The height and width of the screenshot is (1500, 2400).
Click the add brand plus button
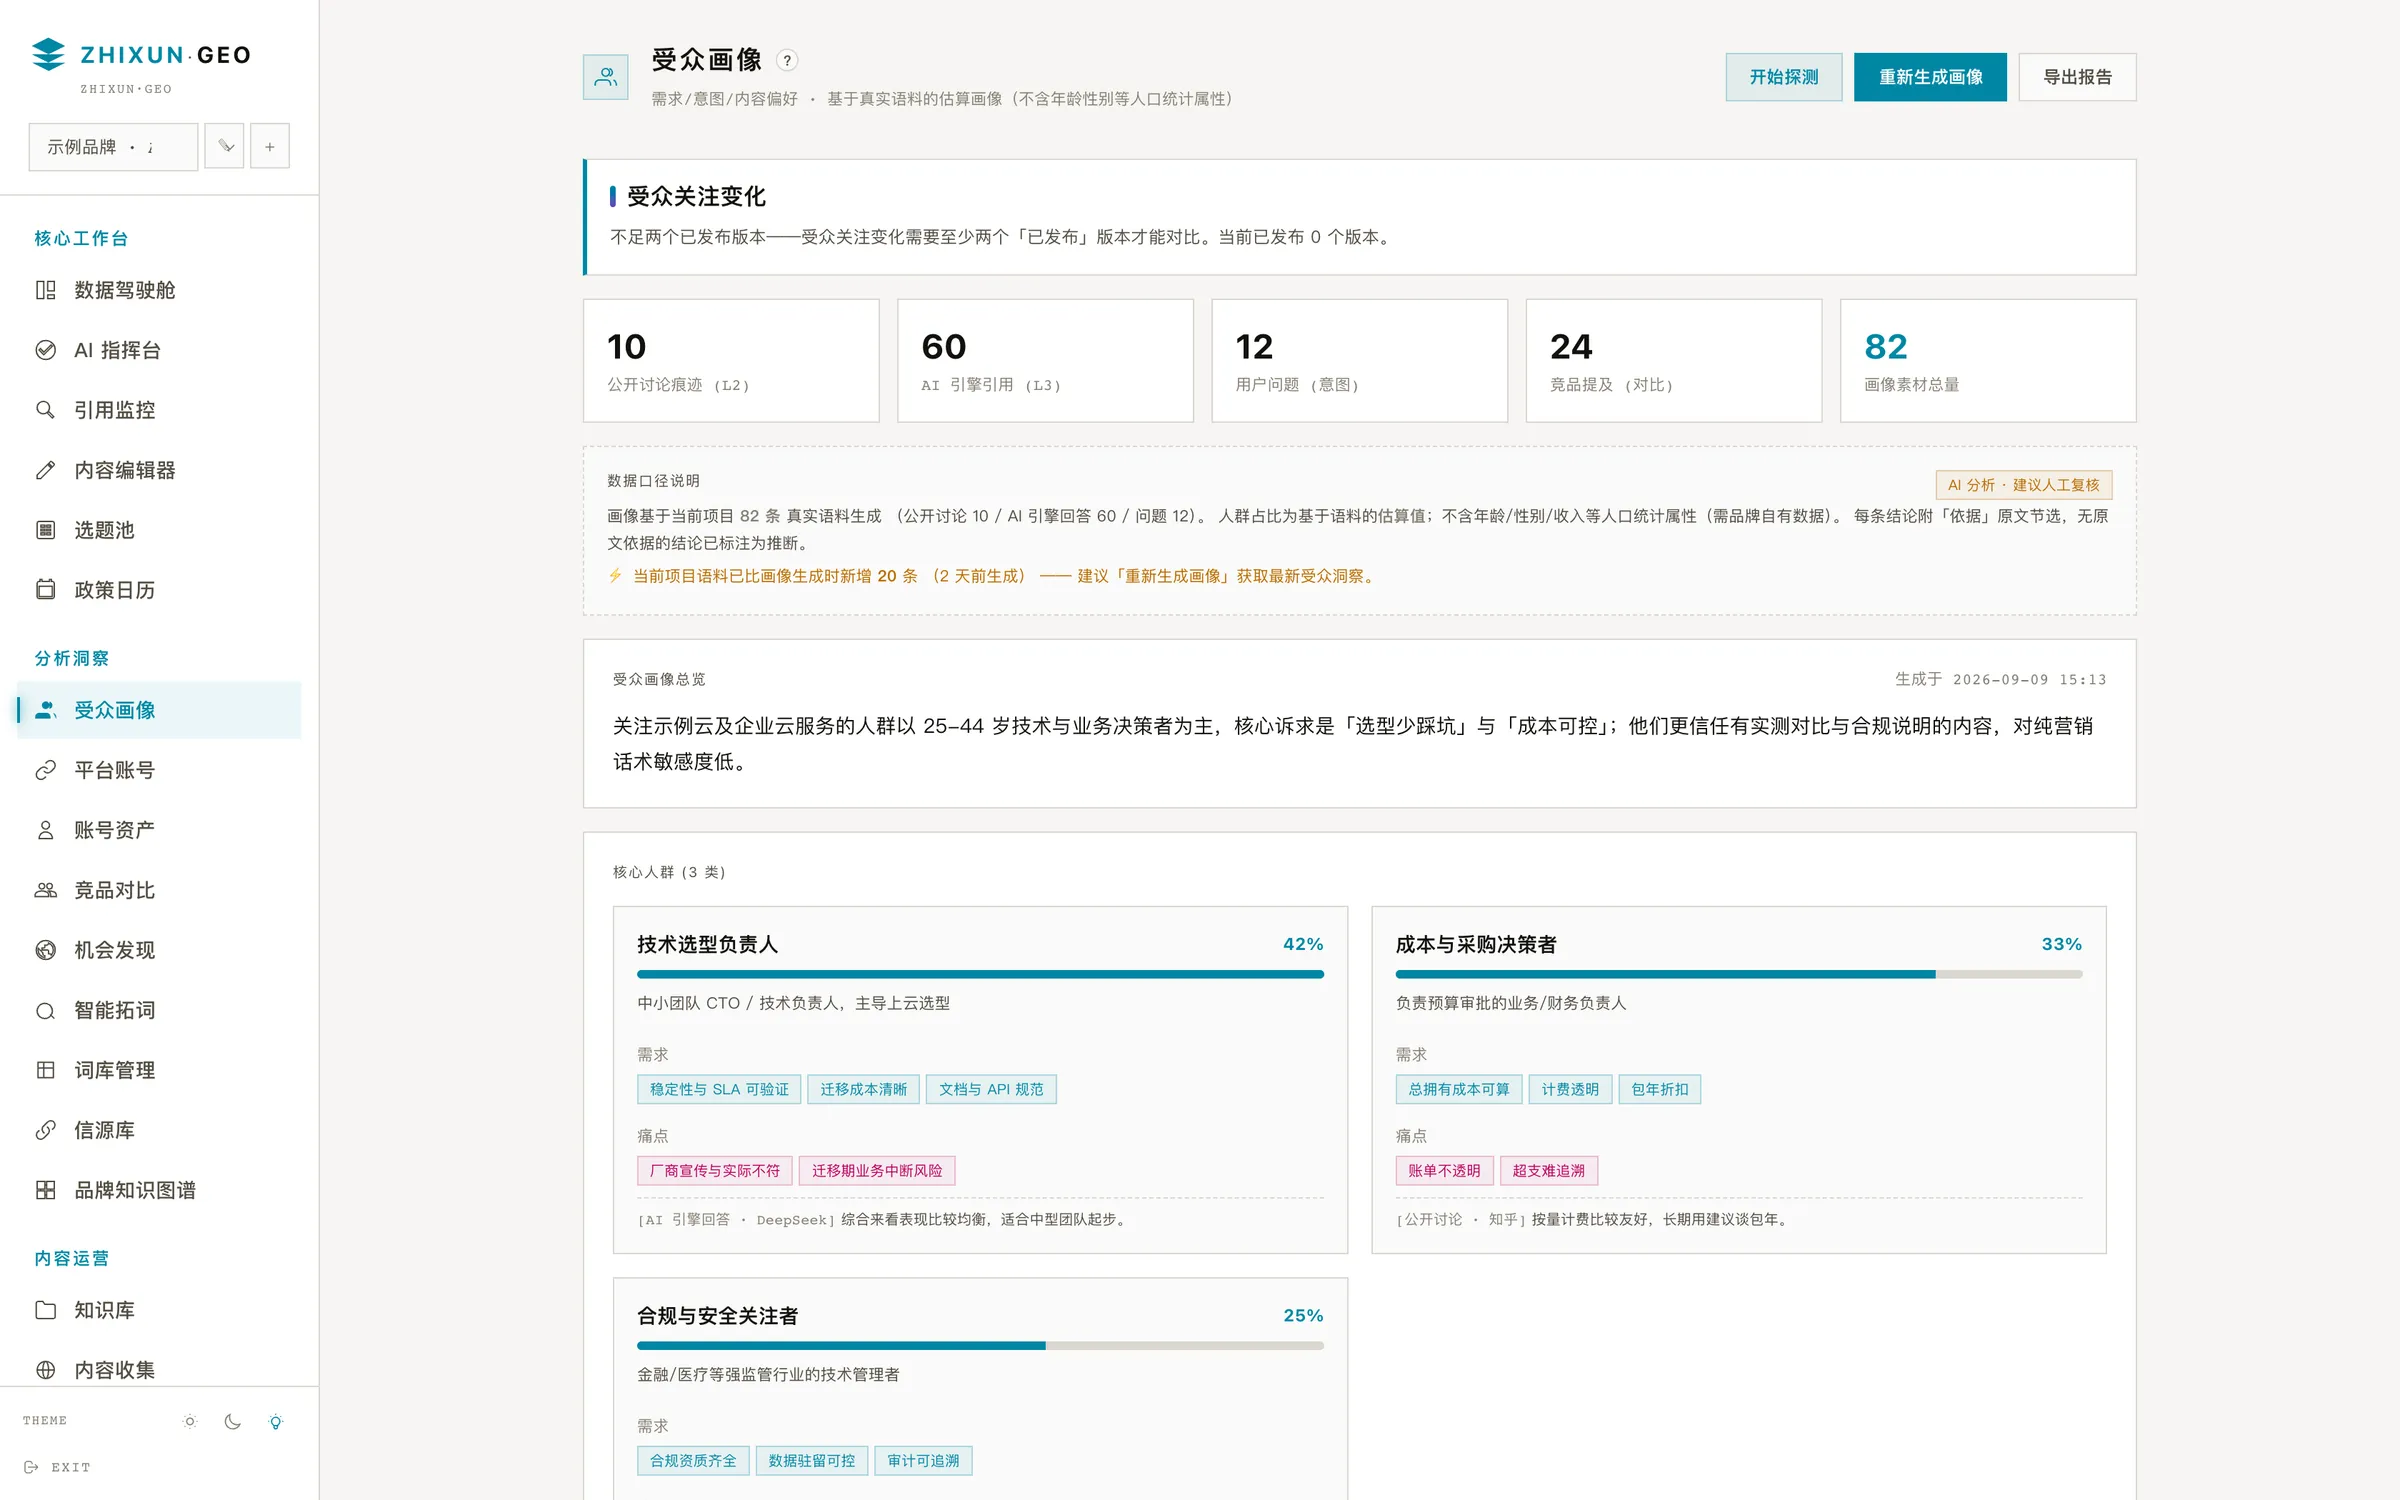click(x=270, y=147)
